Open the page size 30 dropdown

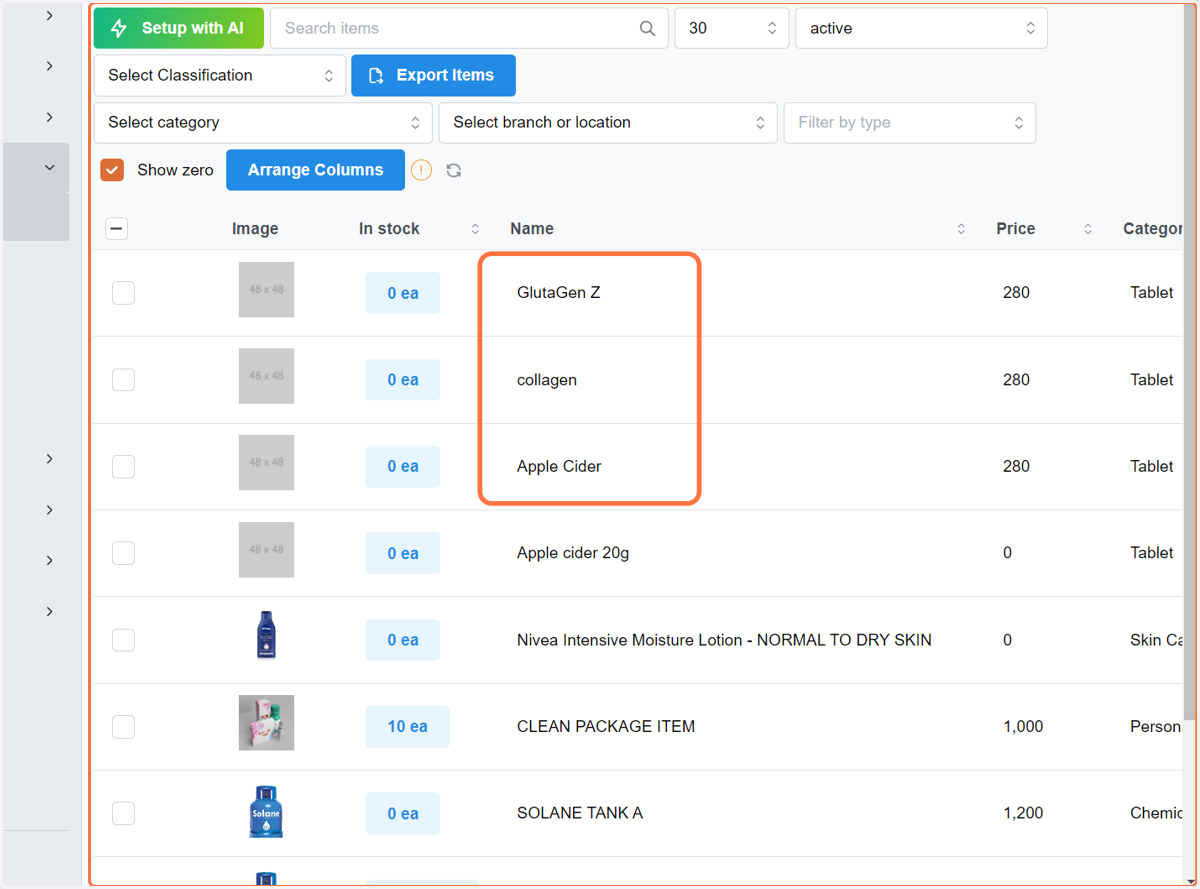[x=732, y=28]
